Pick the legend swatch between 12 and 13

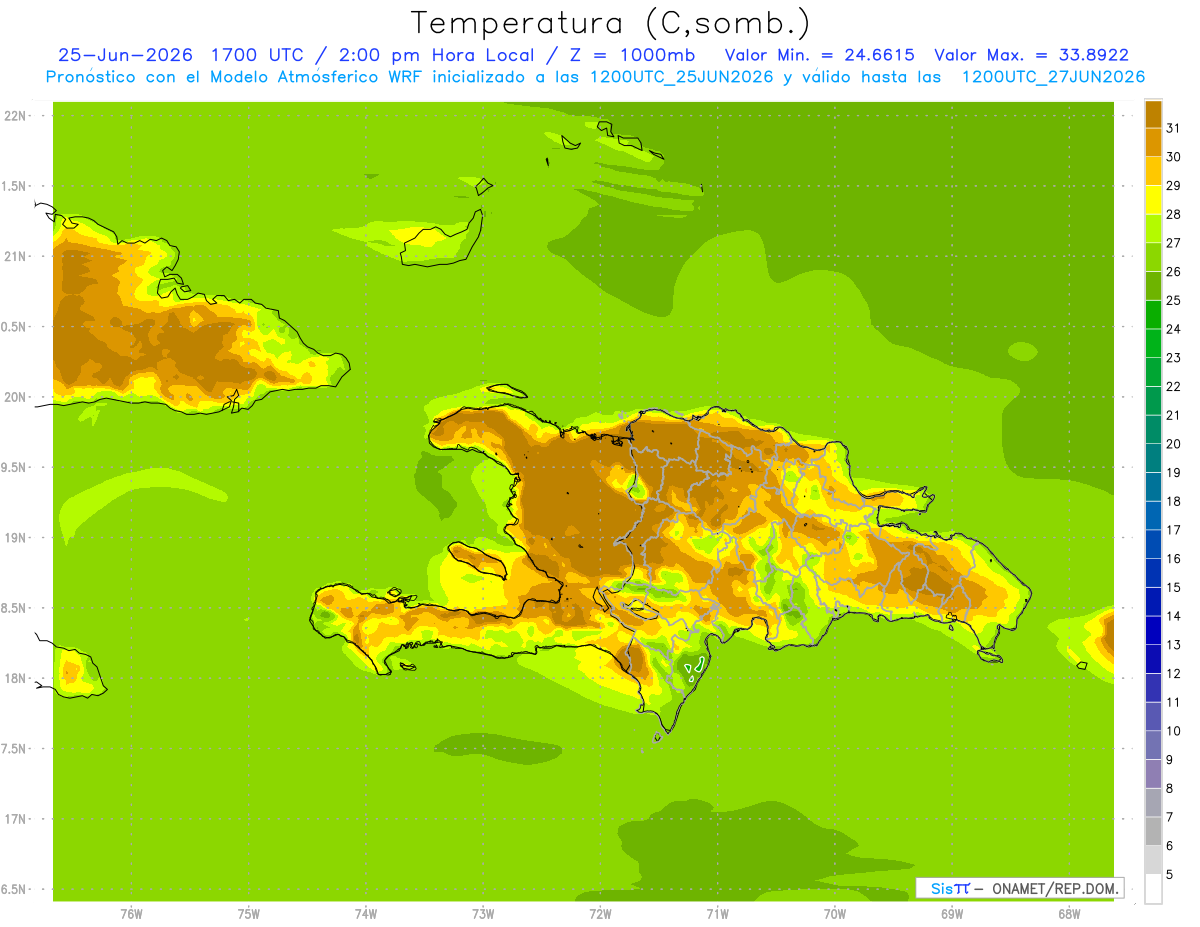(1153, 659)
